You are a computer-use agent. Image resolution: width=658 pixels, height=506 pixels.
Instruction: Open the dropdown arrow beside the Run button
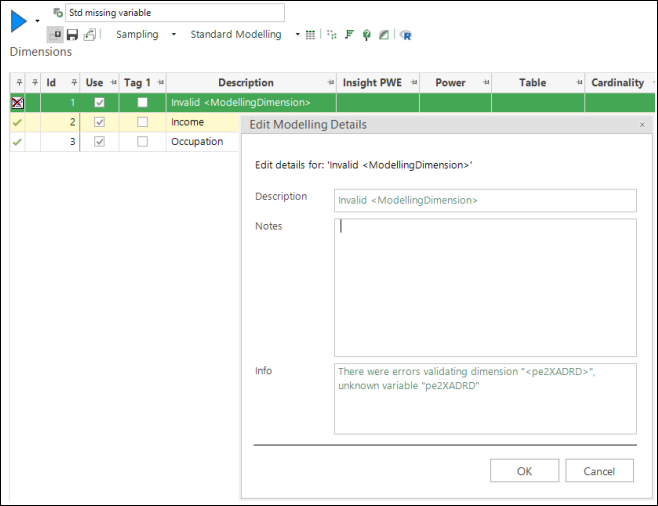(x=37, y=21)
